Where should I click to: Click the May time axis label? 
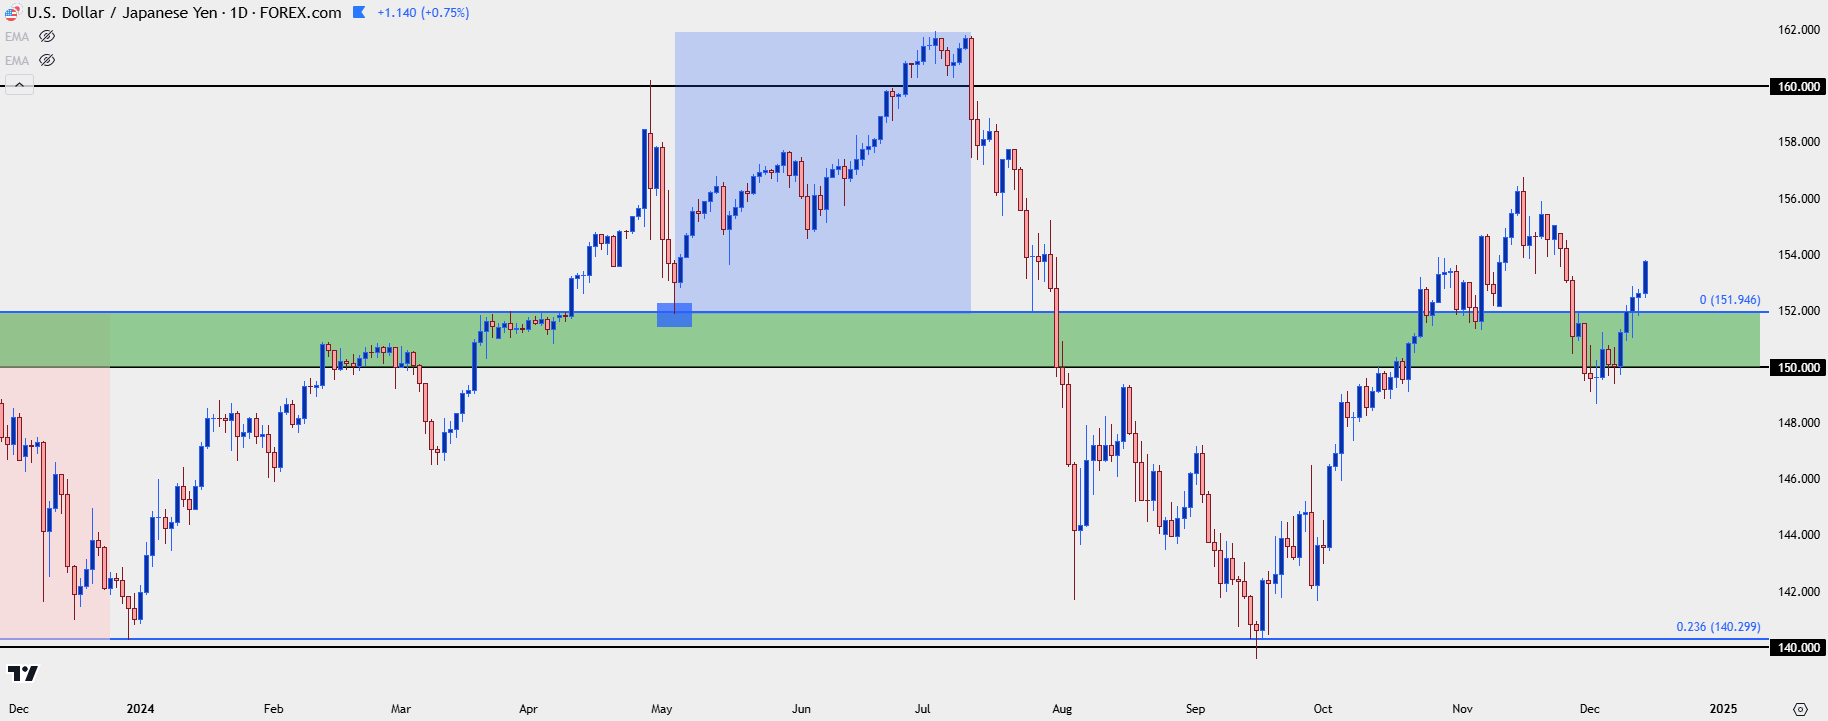pyautogui.click(x=662, y=709)
